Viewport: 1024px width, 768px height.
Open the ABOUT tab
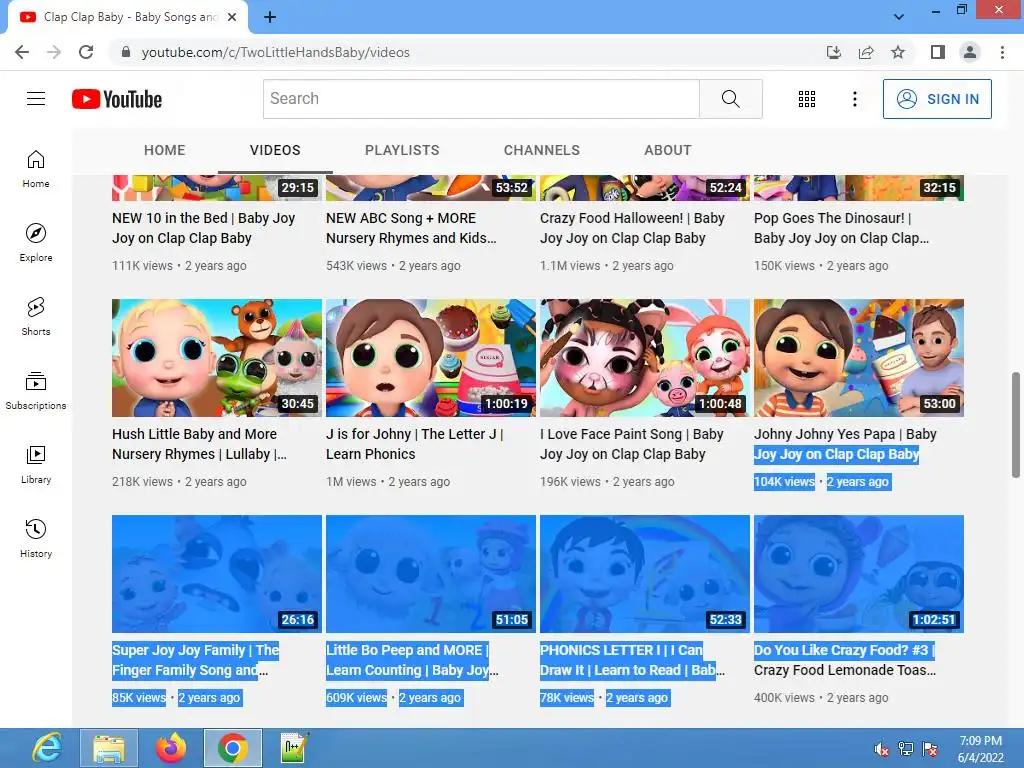[667, 150]
